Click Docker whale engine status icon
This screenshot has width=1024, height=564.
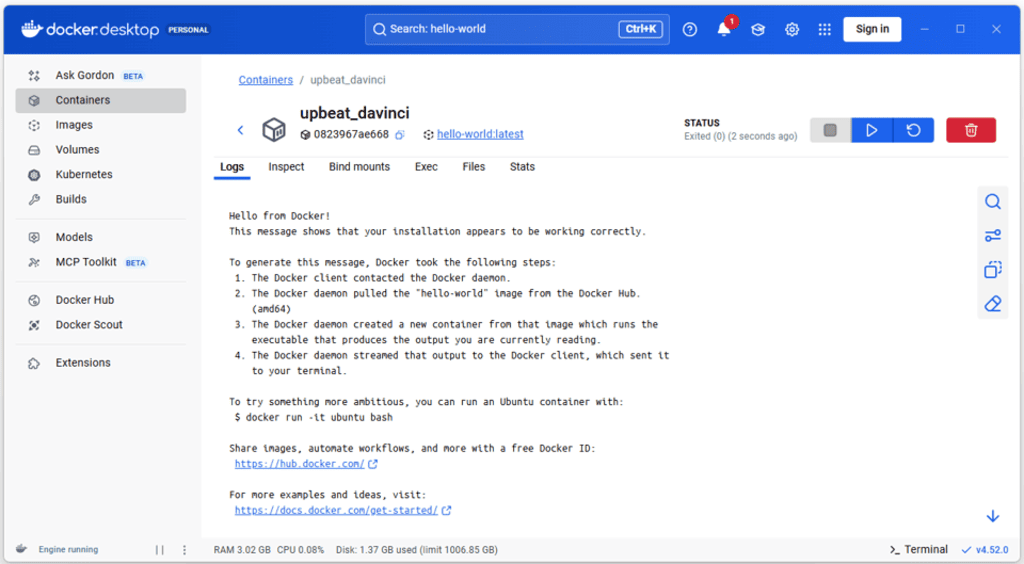click(22, 549)
